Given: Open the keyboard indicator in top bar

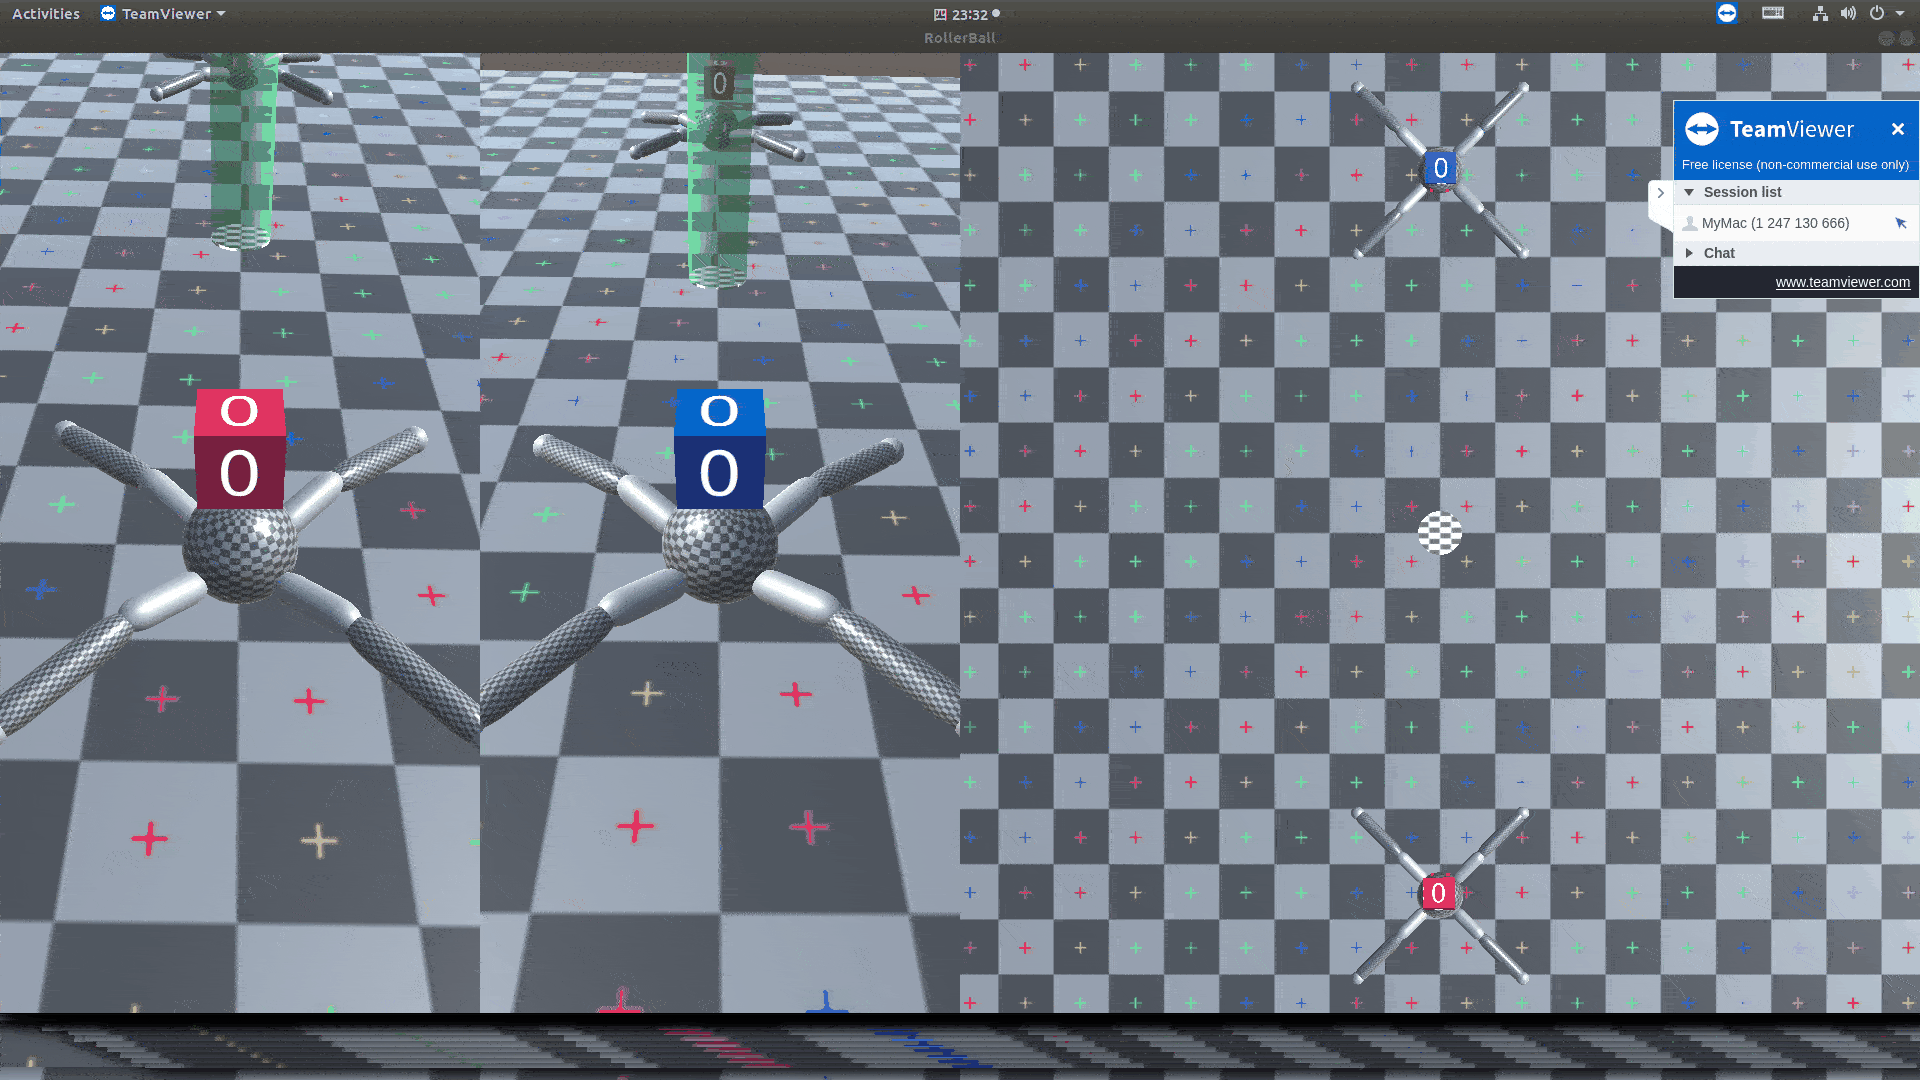Looking at the screenshot, I should tap(1773, 13).
